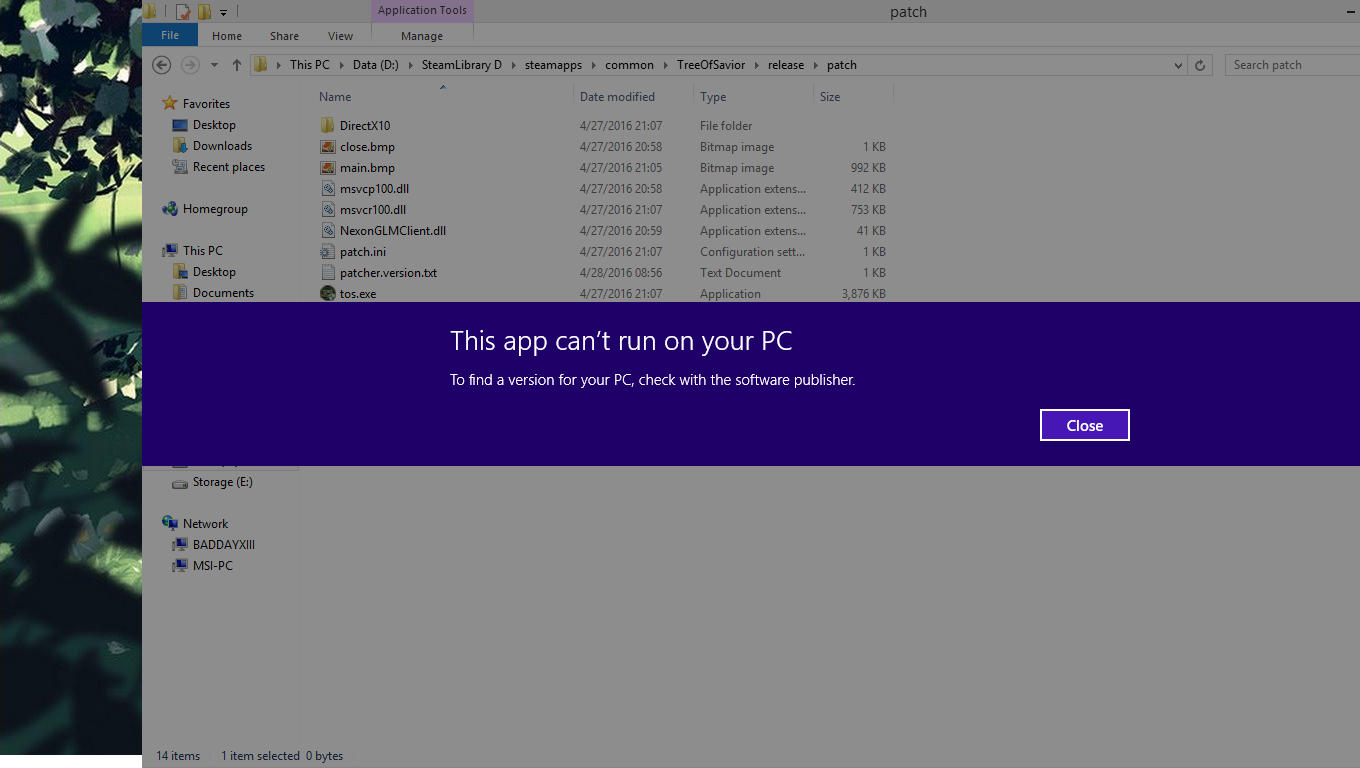
Task: Click TreeOfSavior in the address breadcrumb
Action: [710, 65]
